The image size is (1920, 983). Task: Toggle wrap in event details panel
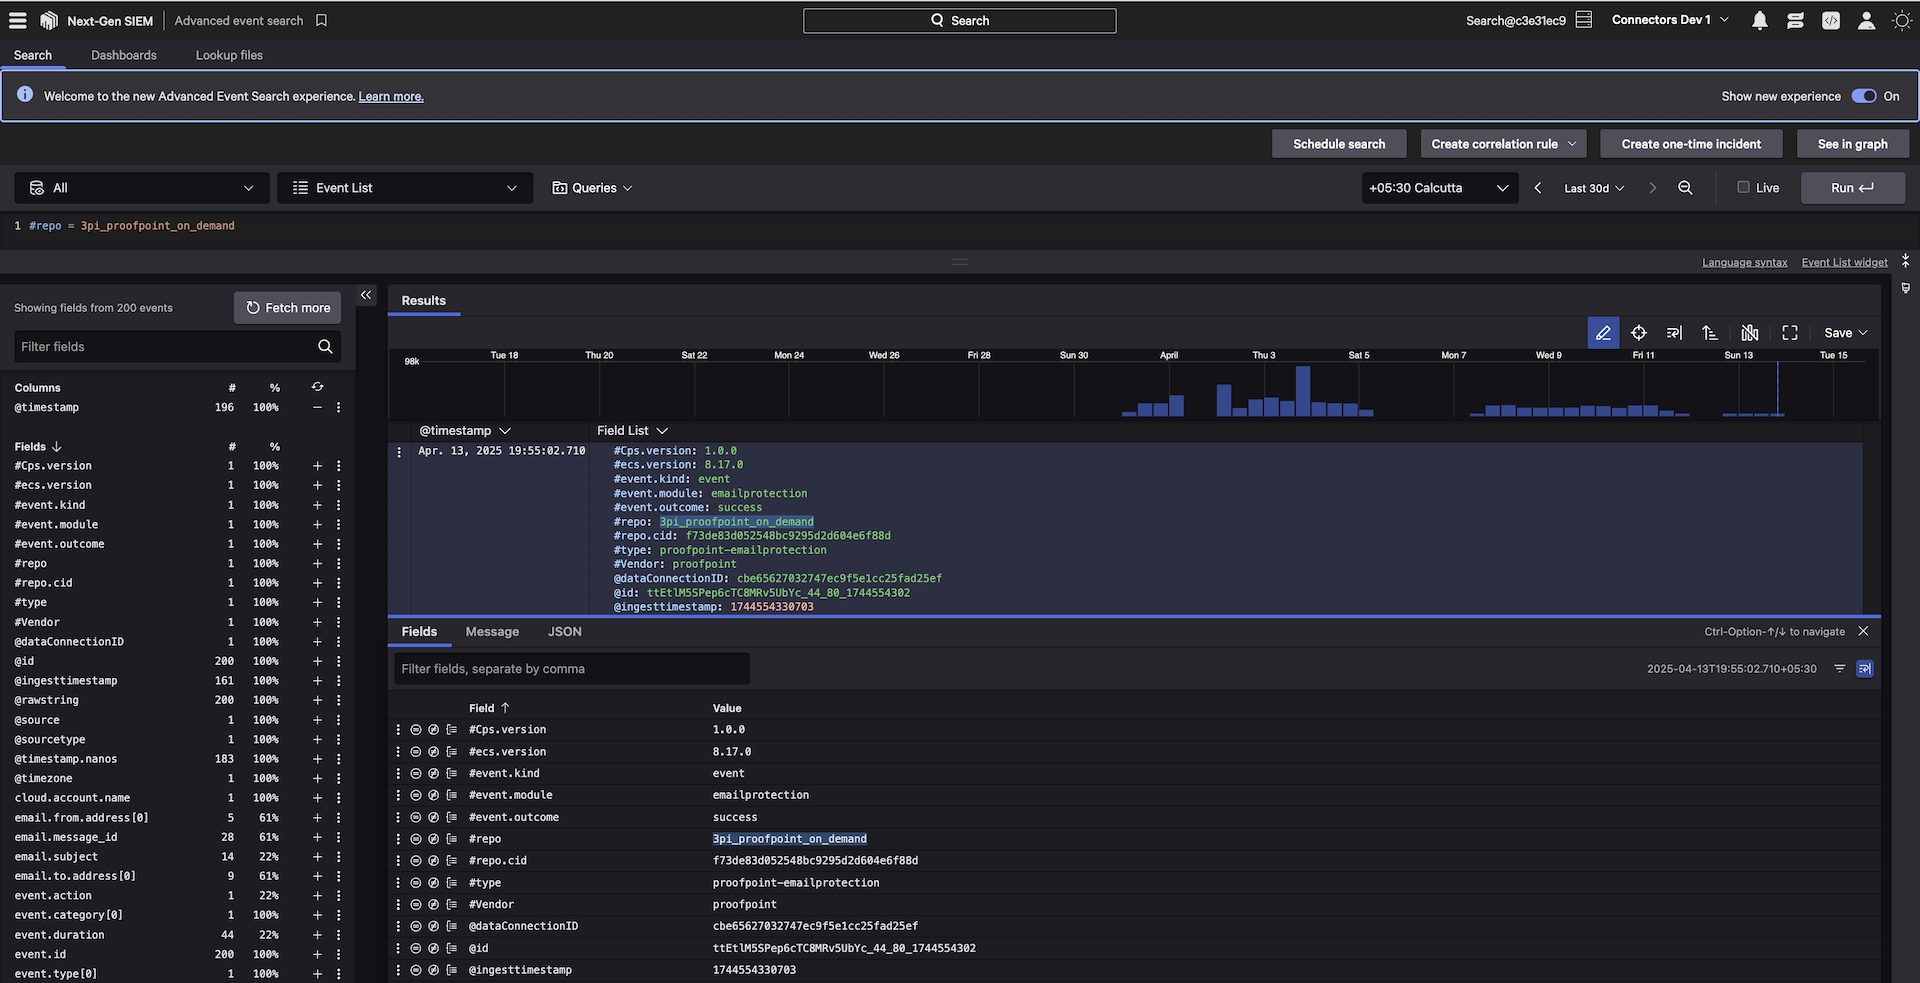pos(1864,669)
